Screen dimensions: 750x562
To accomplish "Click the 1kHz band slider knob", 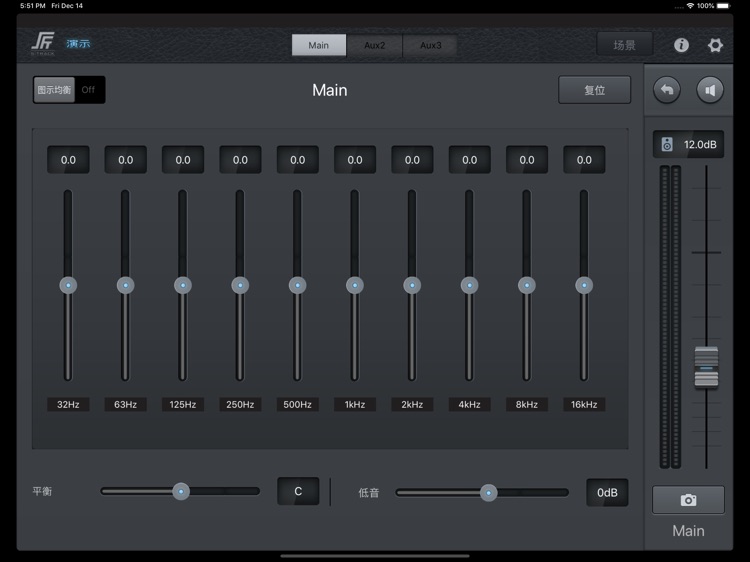I will pyautogui.click(x=355, y=285).
